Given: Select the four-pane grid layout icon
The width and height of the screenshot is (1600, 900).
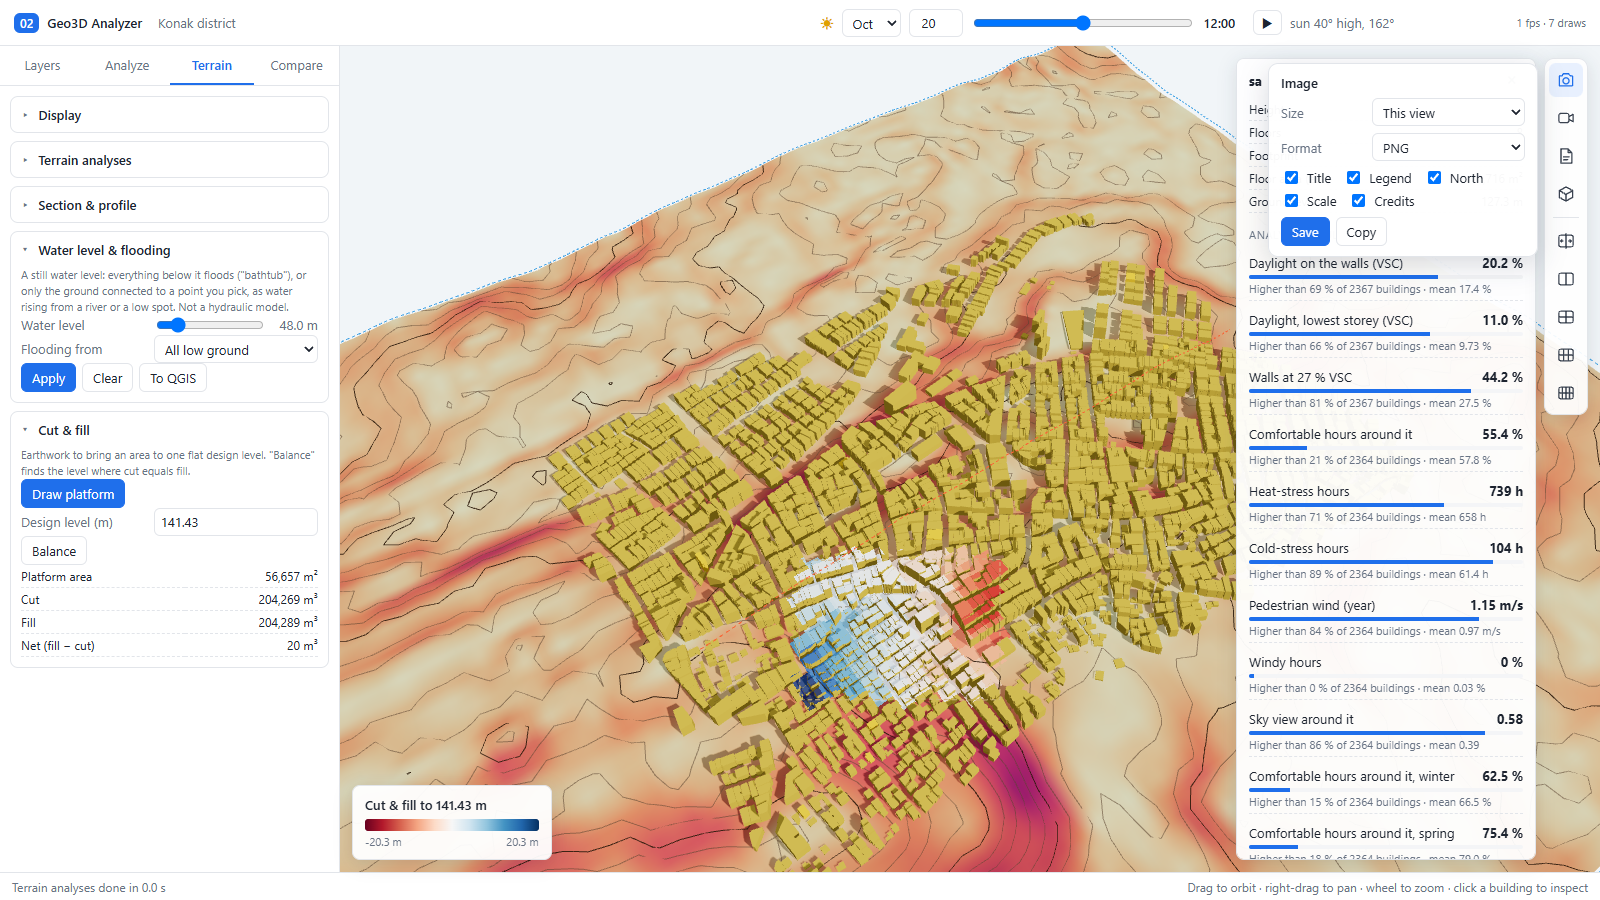Looking at the screenshot, I should click(x=1566, y=317).
